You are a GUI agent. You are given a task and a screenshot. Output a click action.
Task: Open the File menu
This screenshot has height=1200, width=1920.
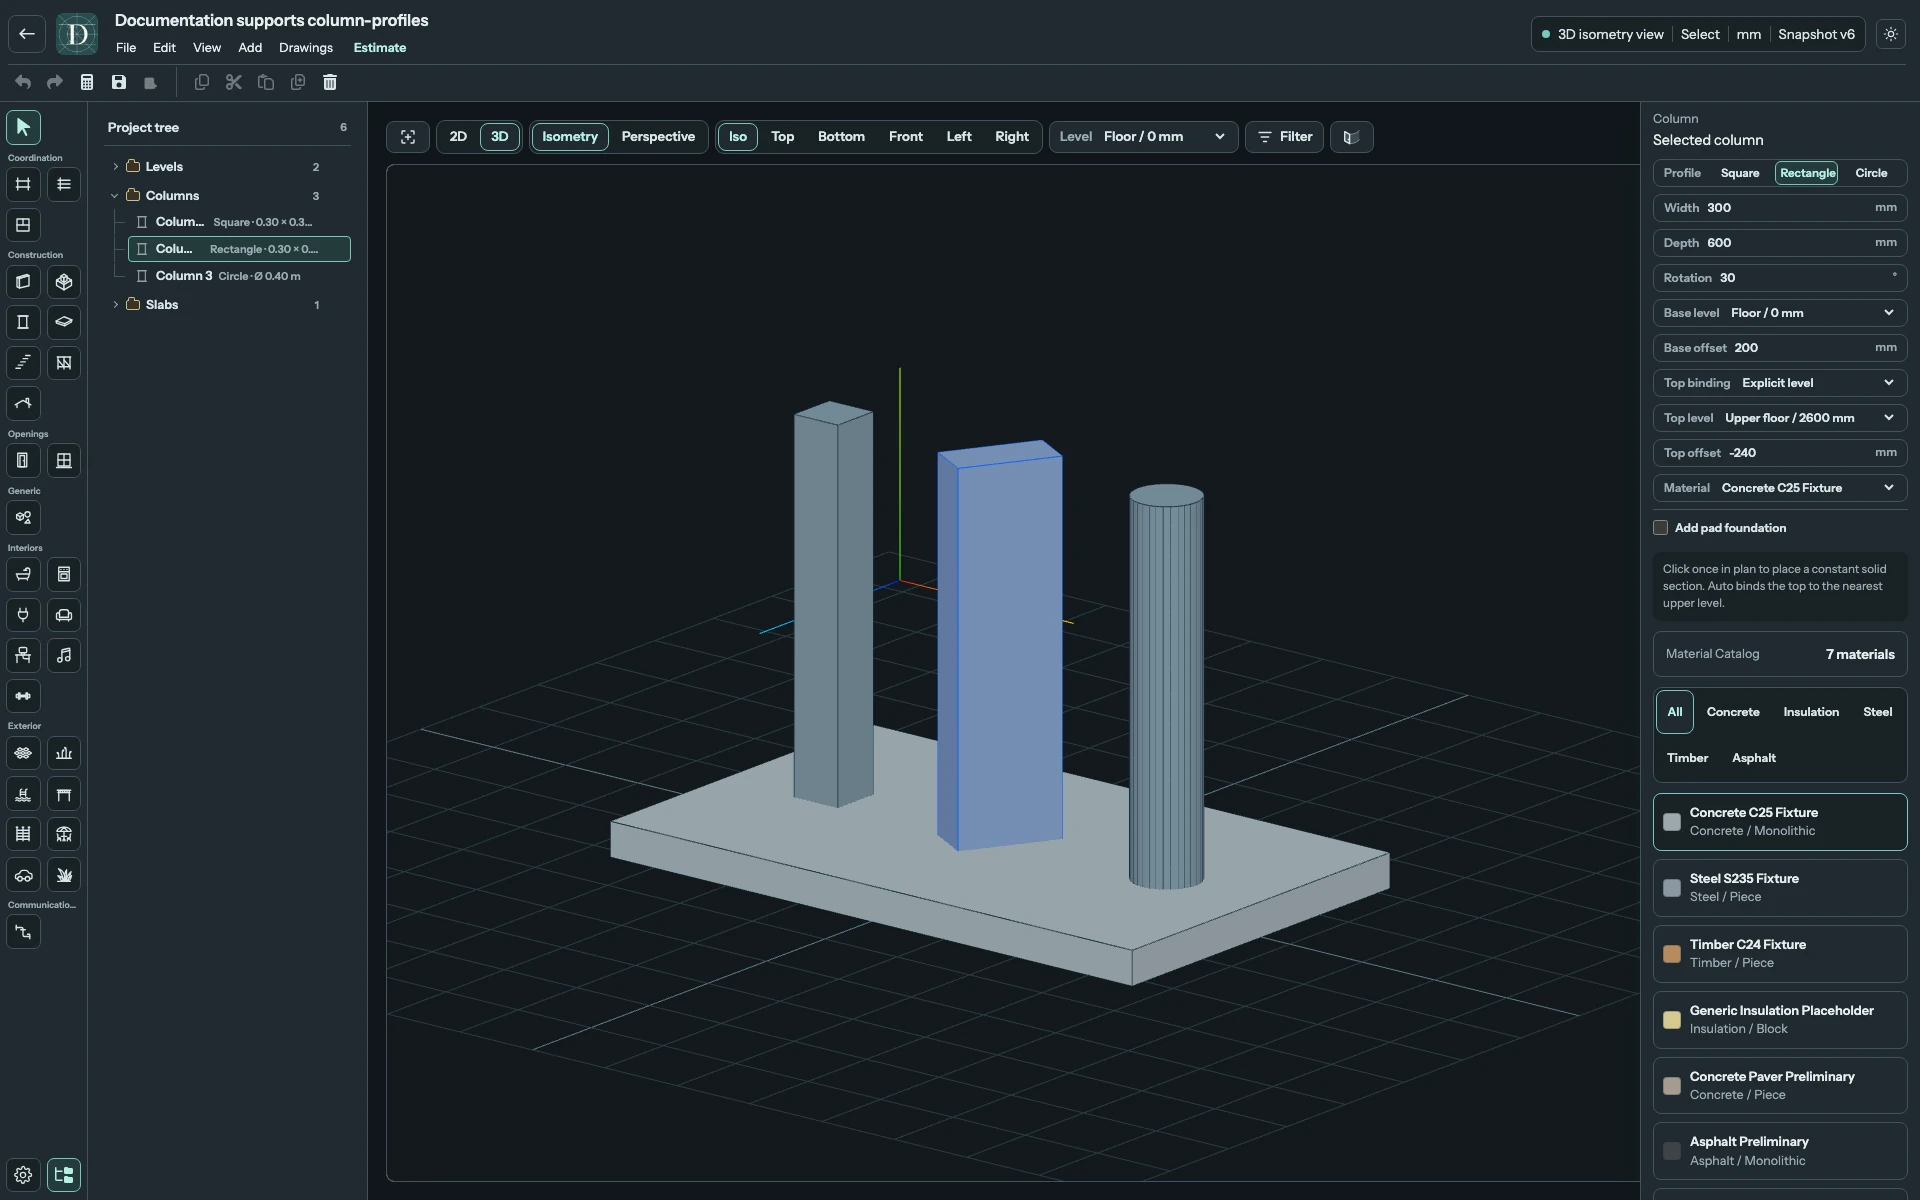click(x=126, y=48)
